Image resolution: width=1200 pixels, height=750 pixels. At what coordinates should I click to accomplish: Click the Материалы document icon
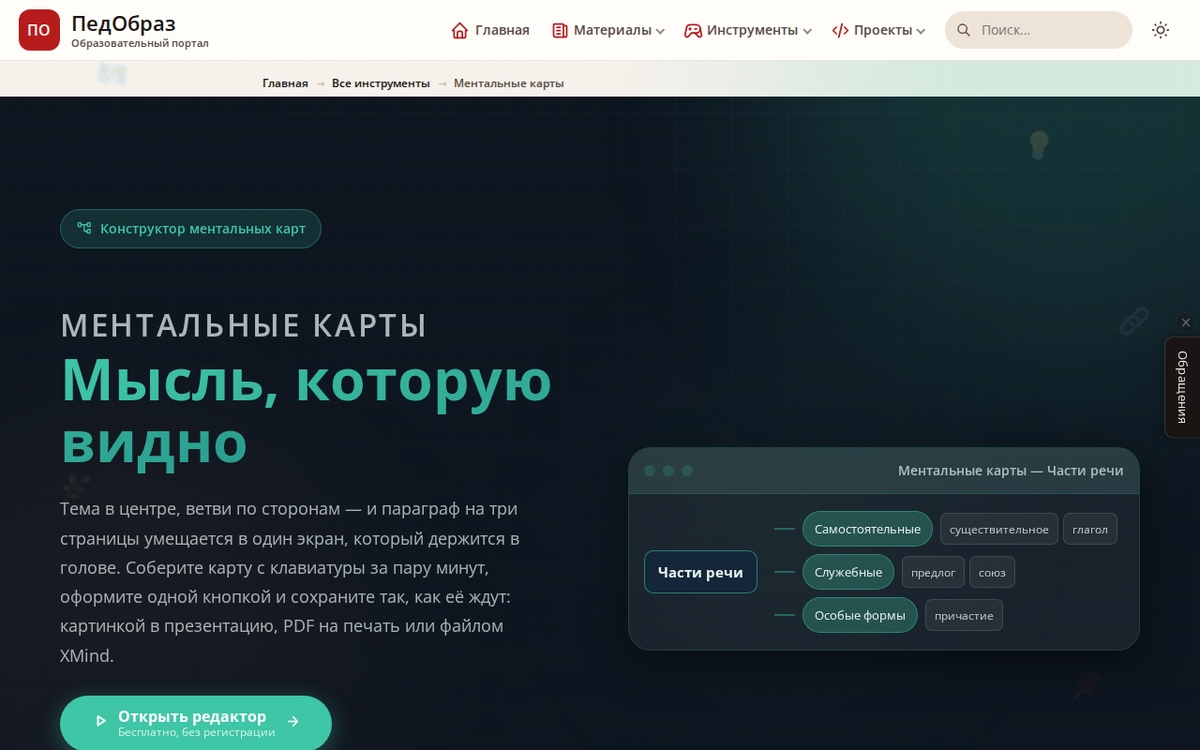pos(560,30)
